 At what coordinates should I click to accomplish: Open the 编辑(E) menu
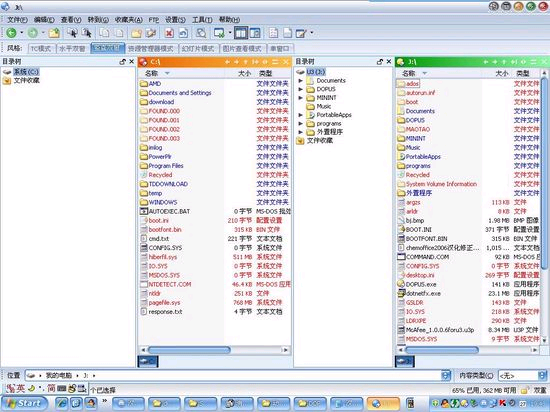tap(44, 20)
